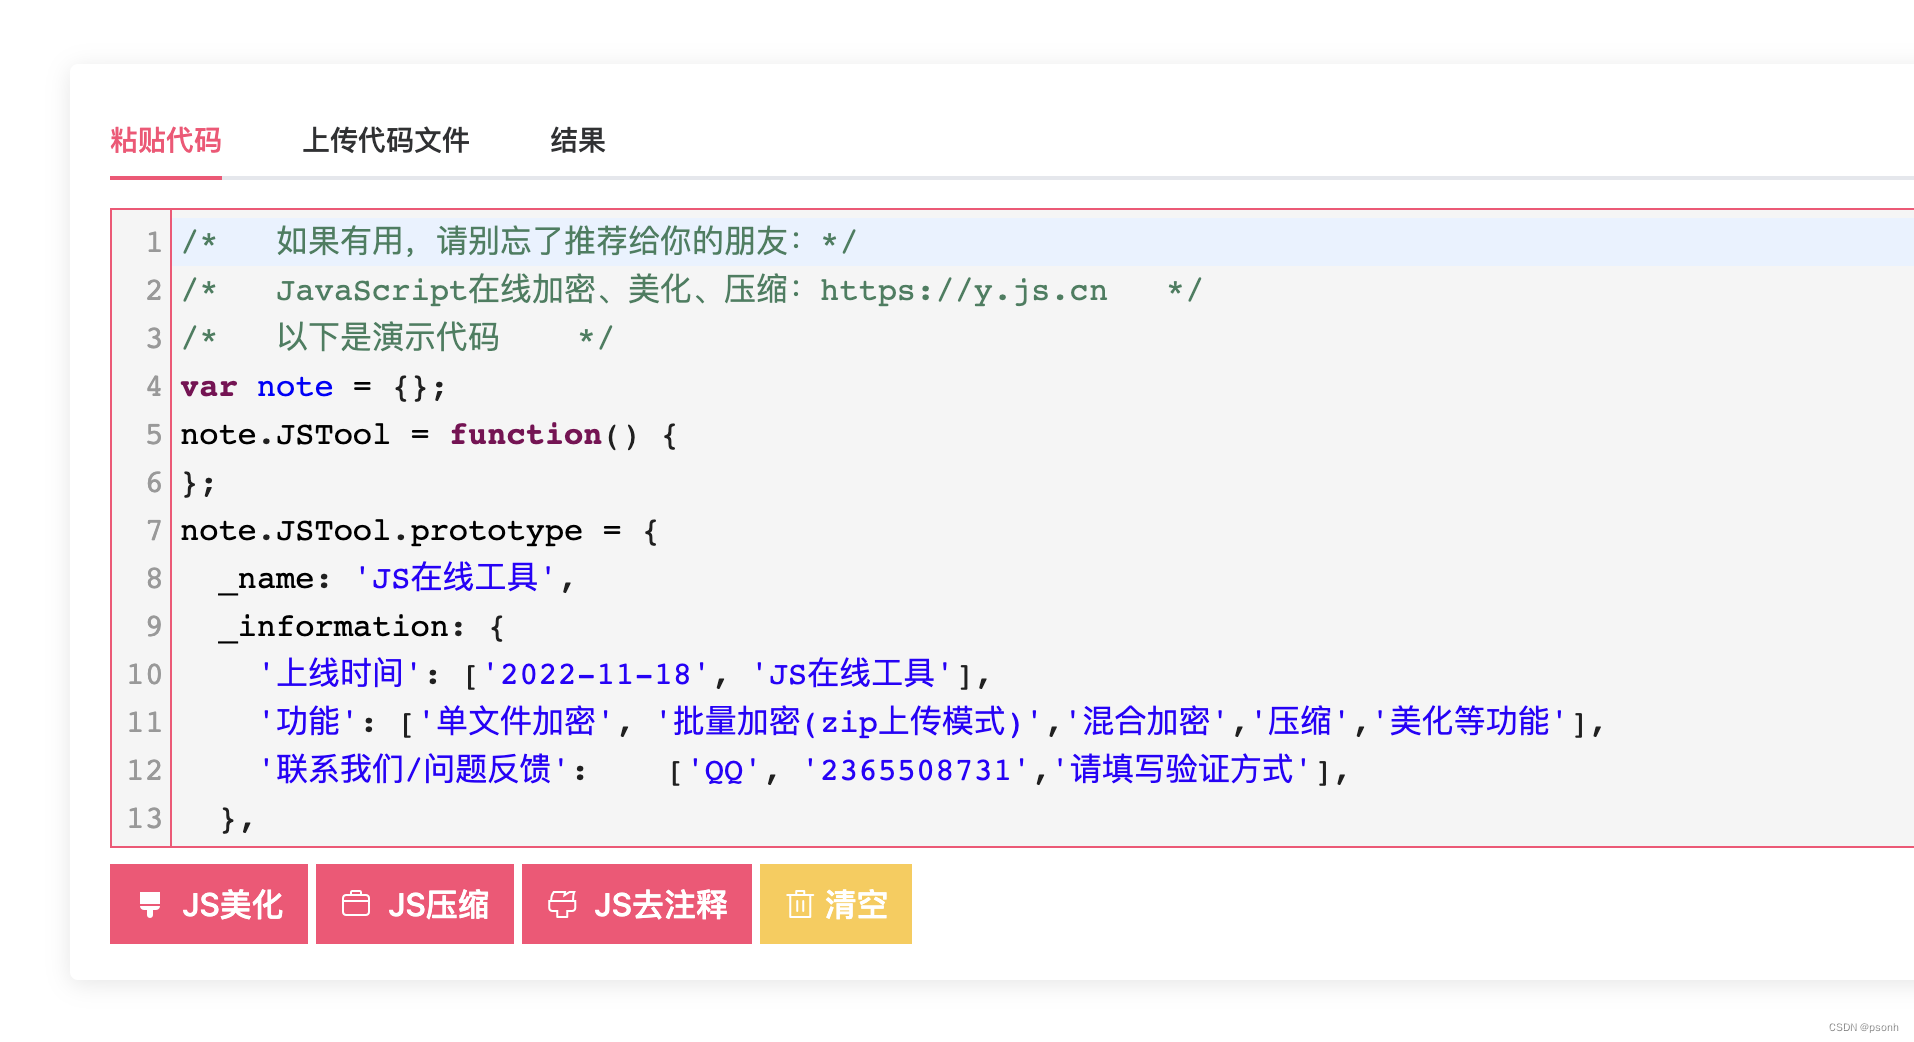
Task: Click the 'function' keyword on line 5
Action: click(526, 435)
